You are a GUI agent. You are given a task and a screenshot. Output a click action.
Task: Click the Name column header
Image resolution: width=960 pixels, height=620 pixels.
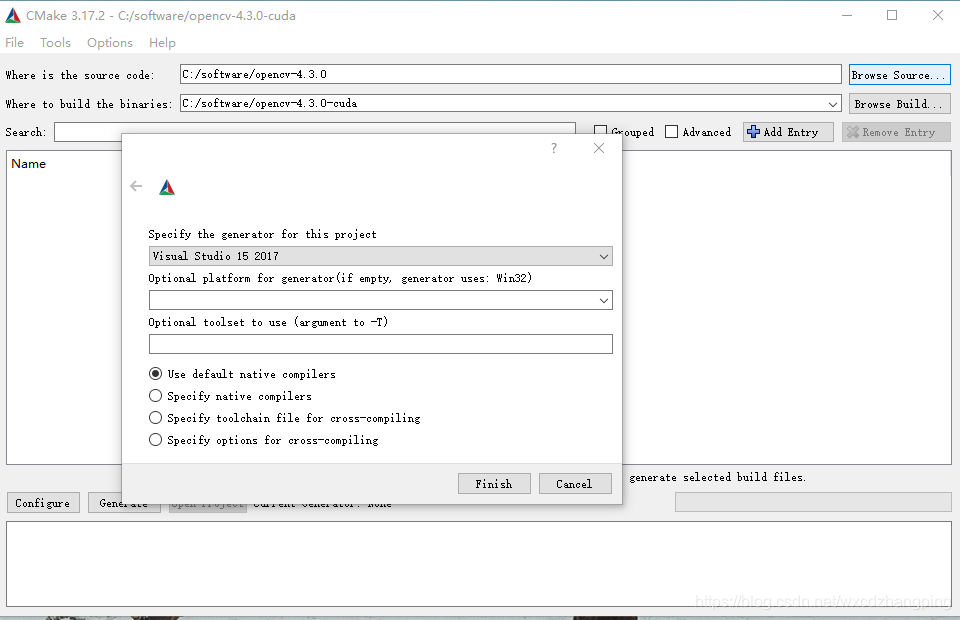28,163
